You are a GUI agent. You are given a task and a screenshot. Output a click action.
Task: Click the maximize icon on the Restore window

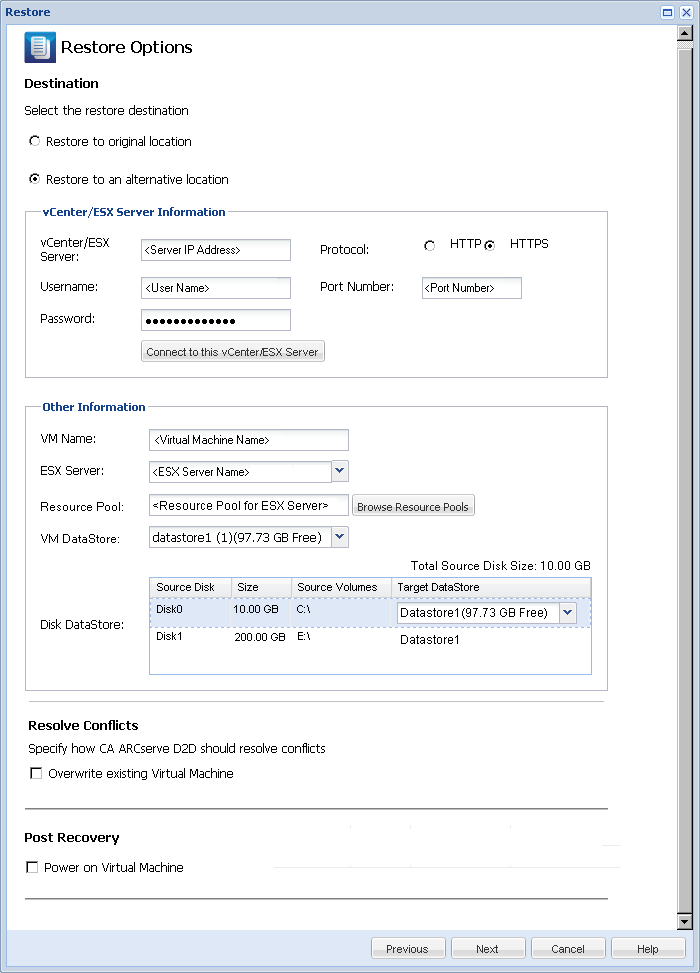(667, 11)
